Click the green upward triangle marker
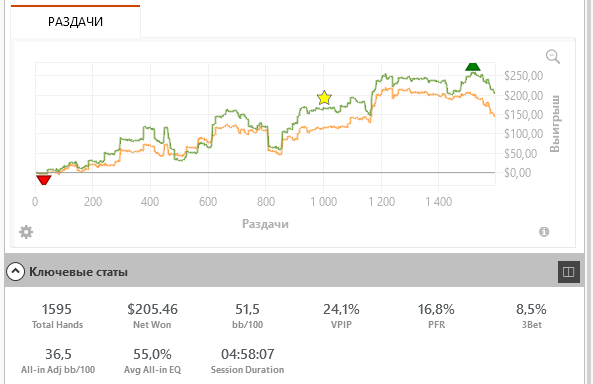 [473, 67]
